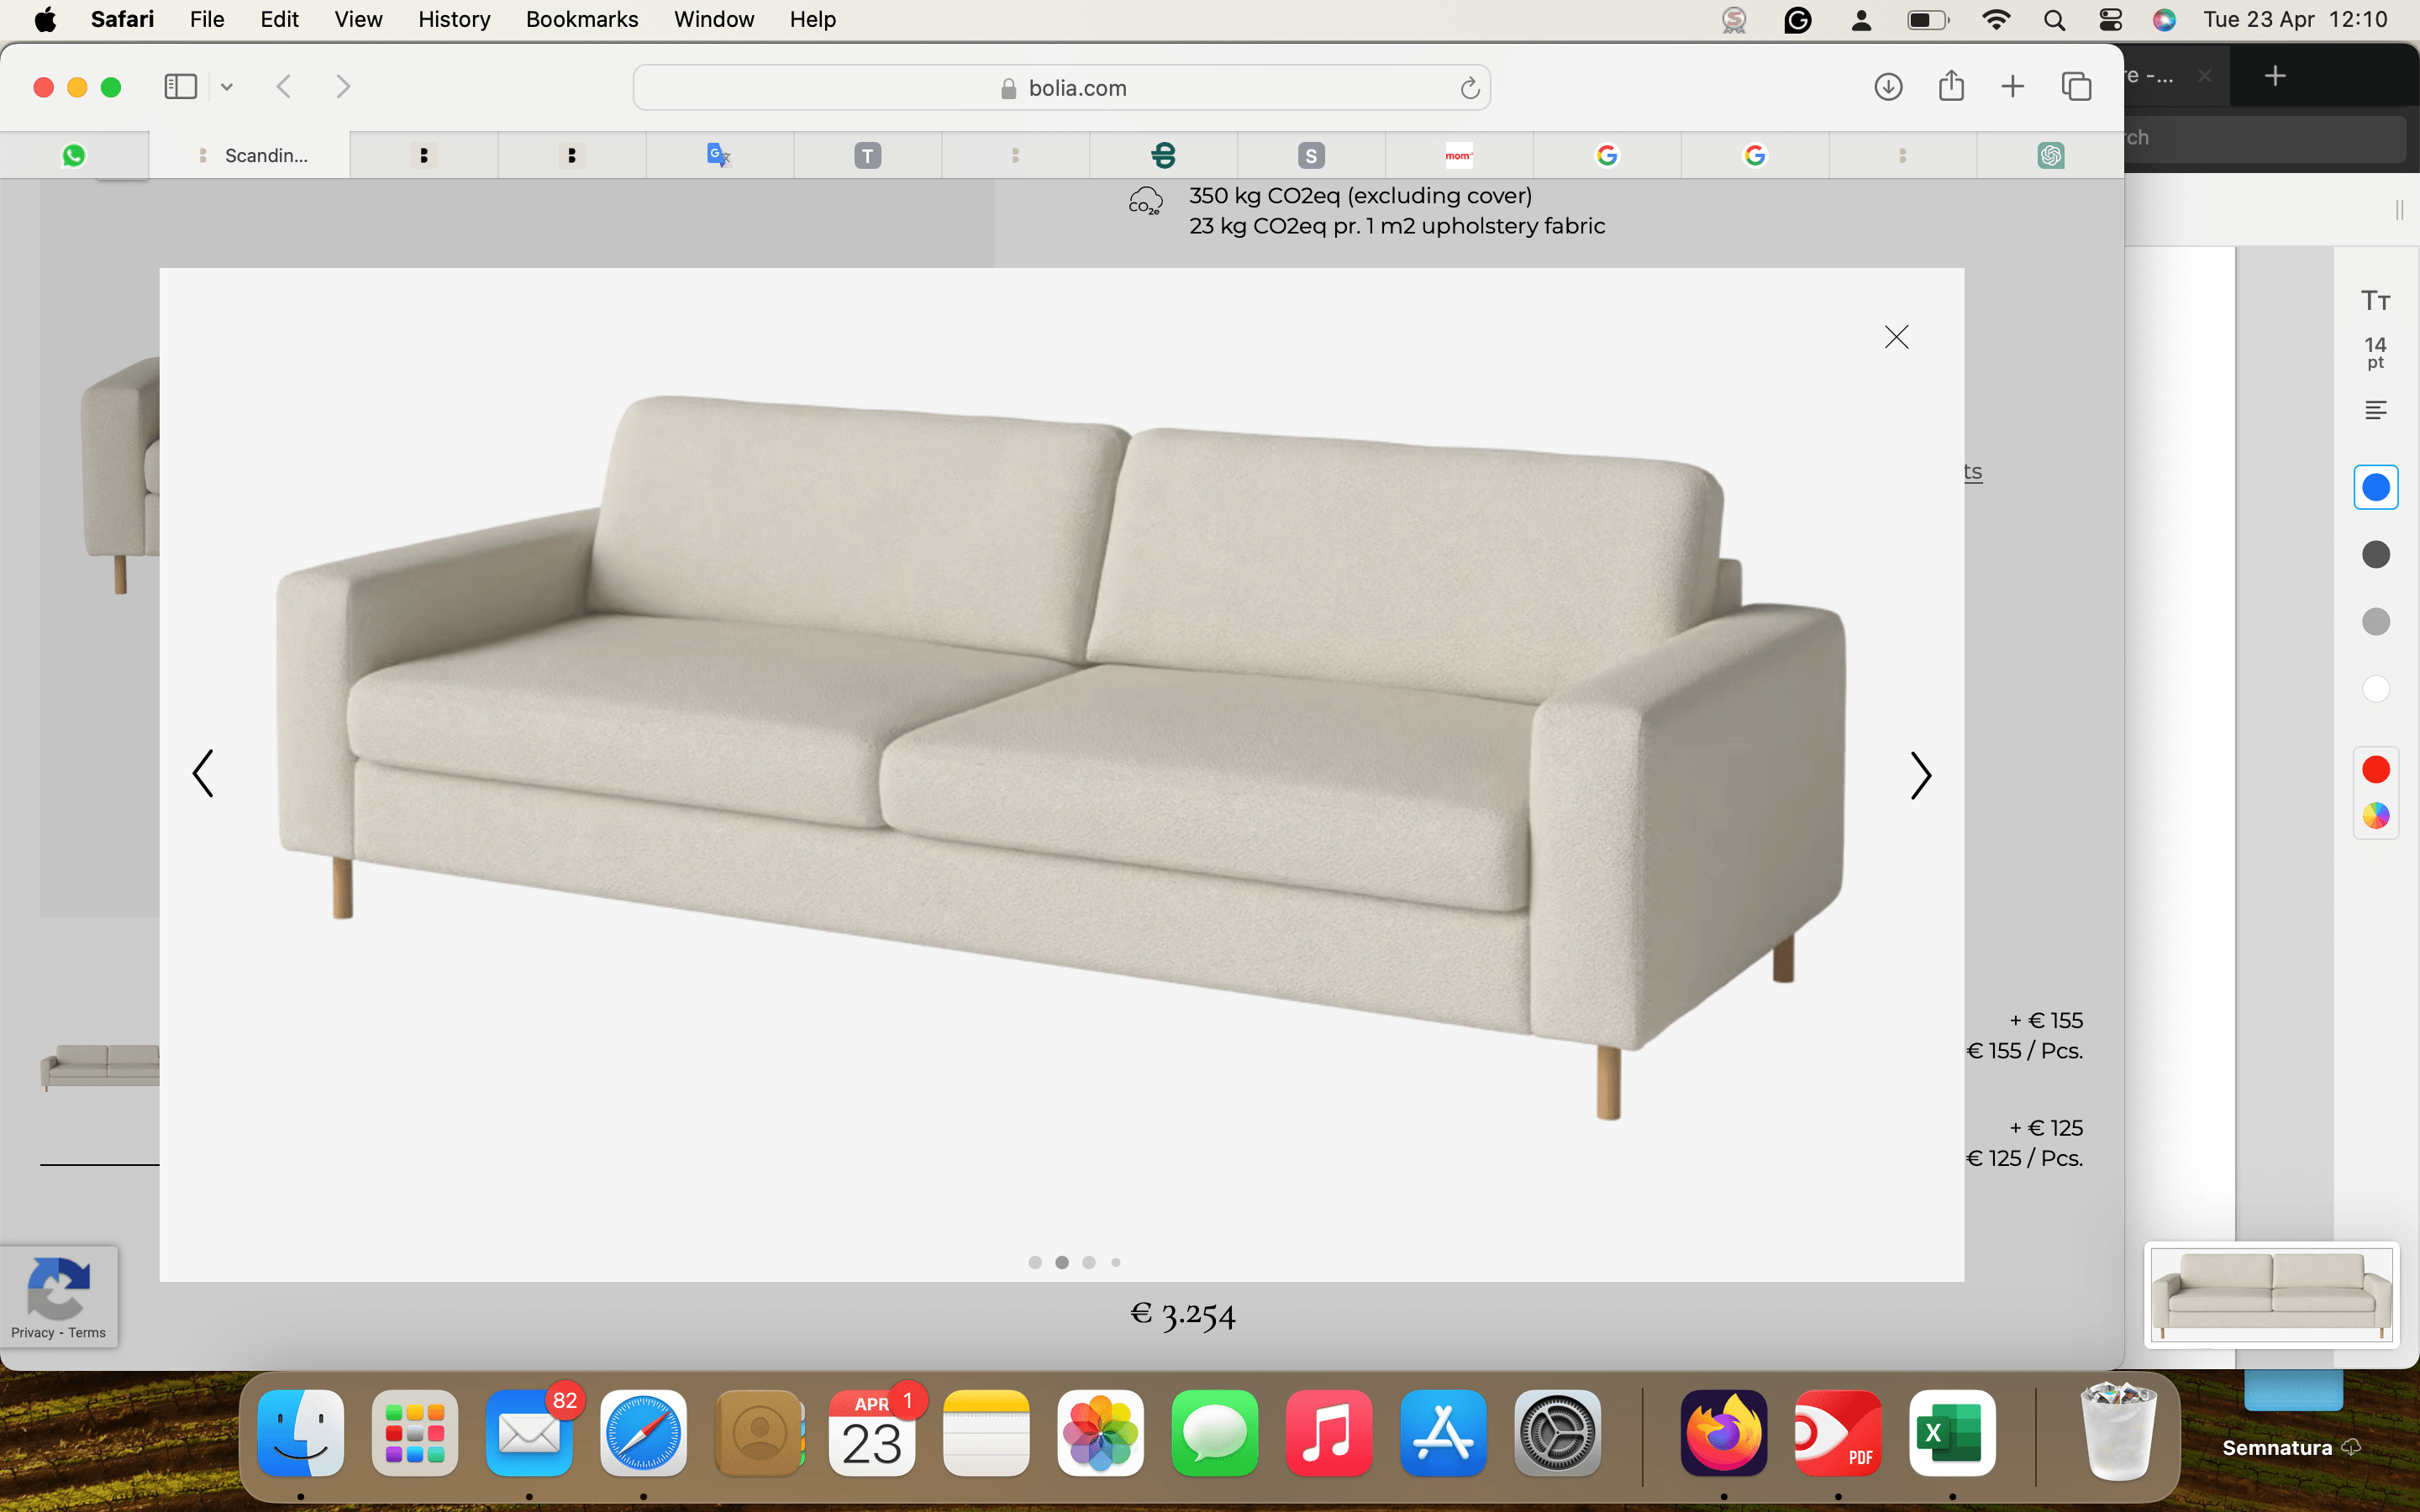The width and height of the screenshot is (2420, 1512).
Task: Select the third carousel dot
Action: tap(1089, 1262)
